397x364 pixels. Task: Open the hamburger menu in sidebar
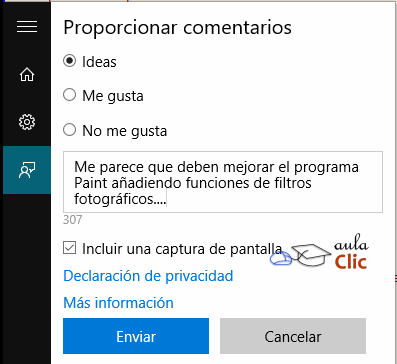pos(27,27)
